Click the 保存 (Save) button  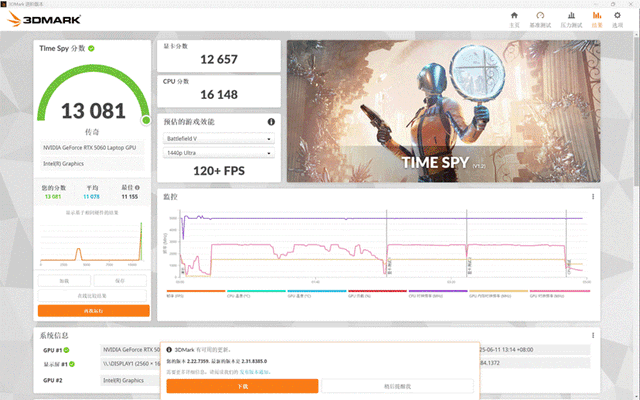click(x=120, y=281)
